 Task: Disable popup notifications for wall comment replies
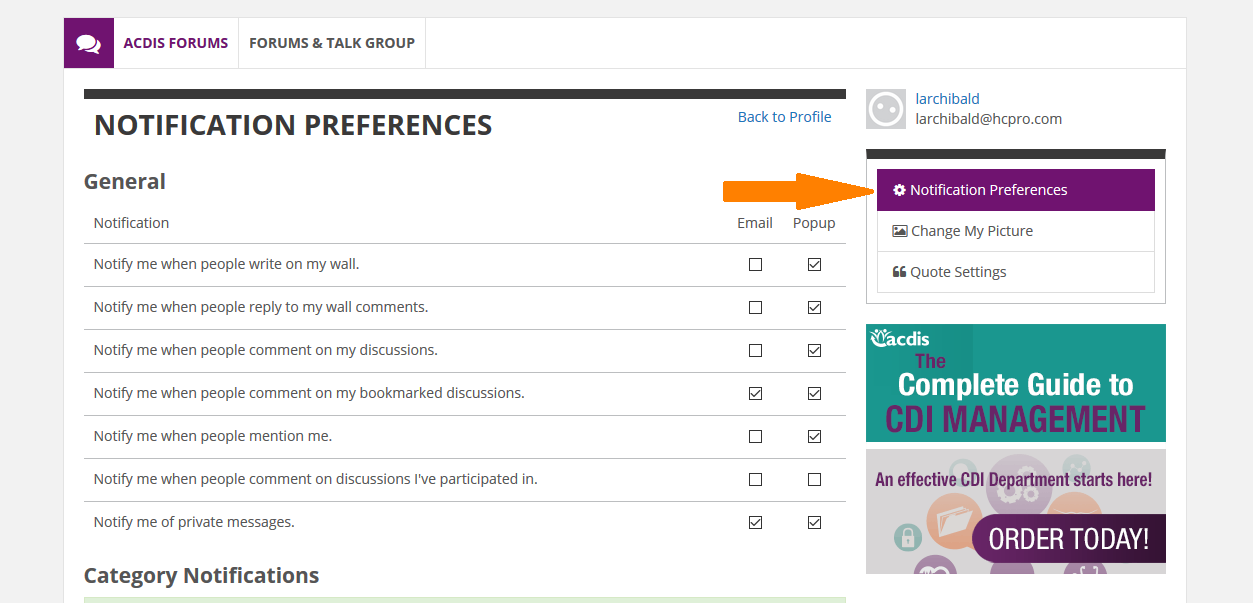(x=814, y=307)
